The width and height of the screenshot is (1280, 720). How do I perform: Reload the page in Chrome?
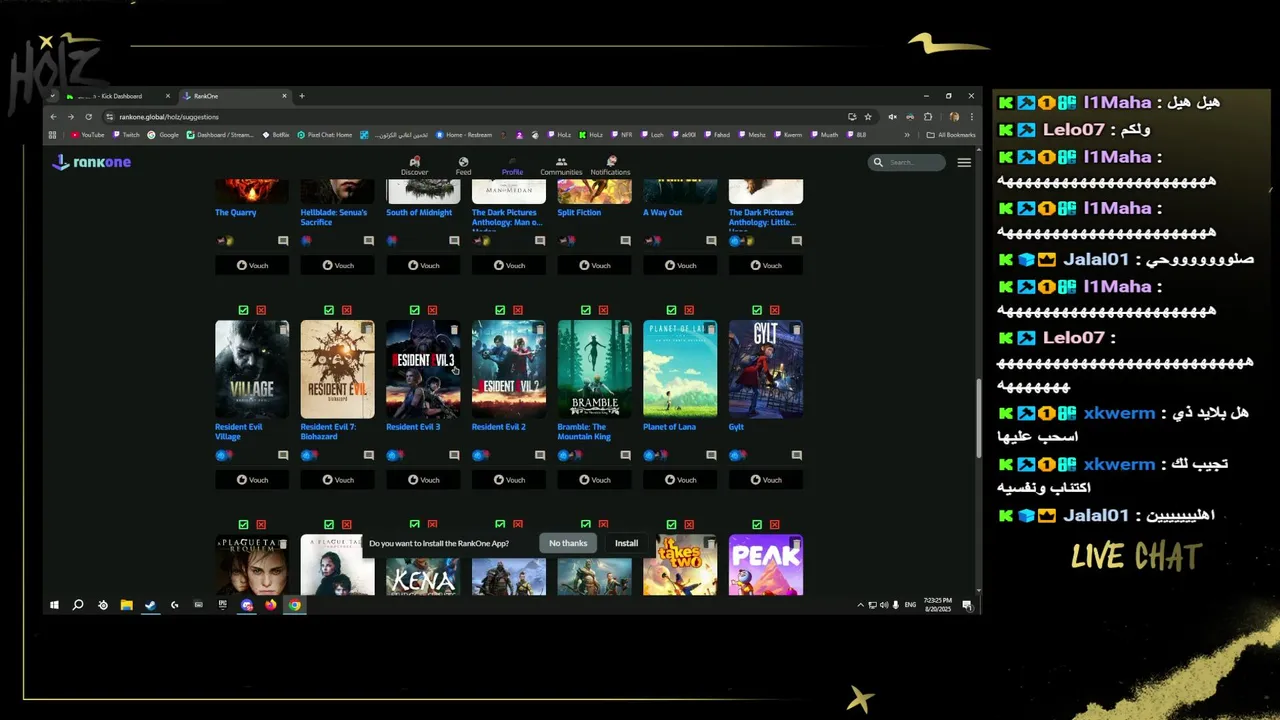click(x=88, y=116)
